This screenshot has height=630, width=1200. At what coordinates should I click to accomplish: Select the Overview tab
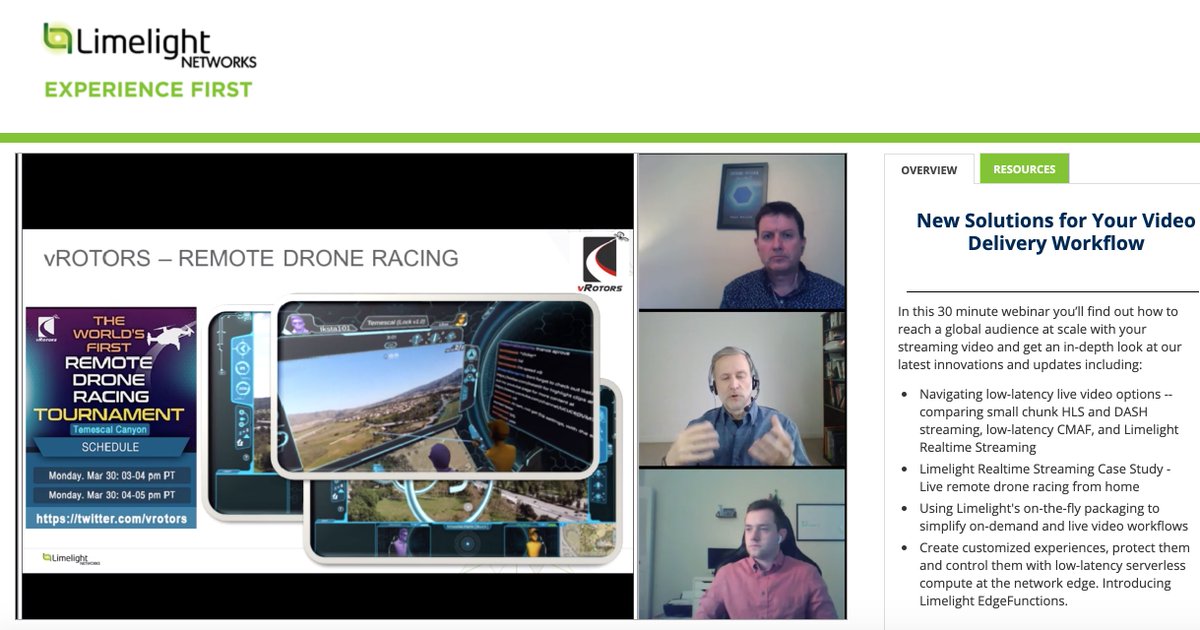pyautogui.click(x=929, y=170)
